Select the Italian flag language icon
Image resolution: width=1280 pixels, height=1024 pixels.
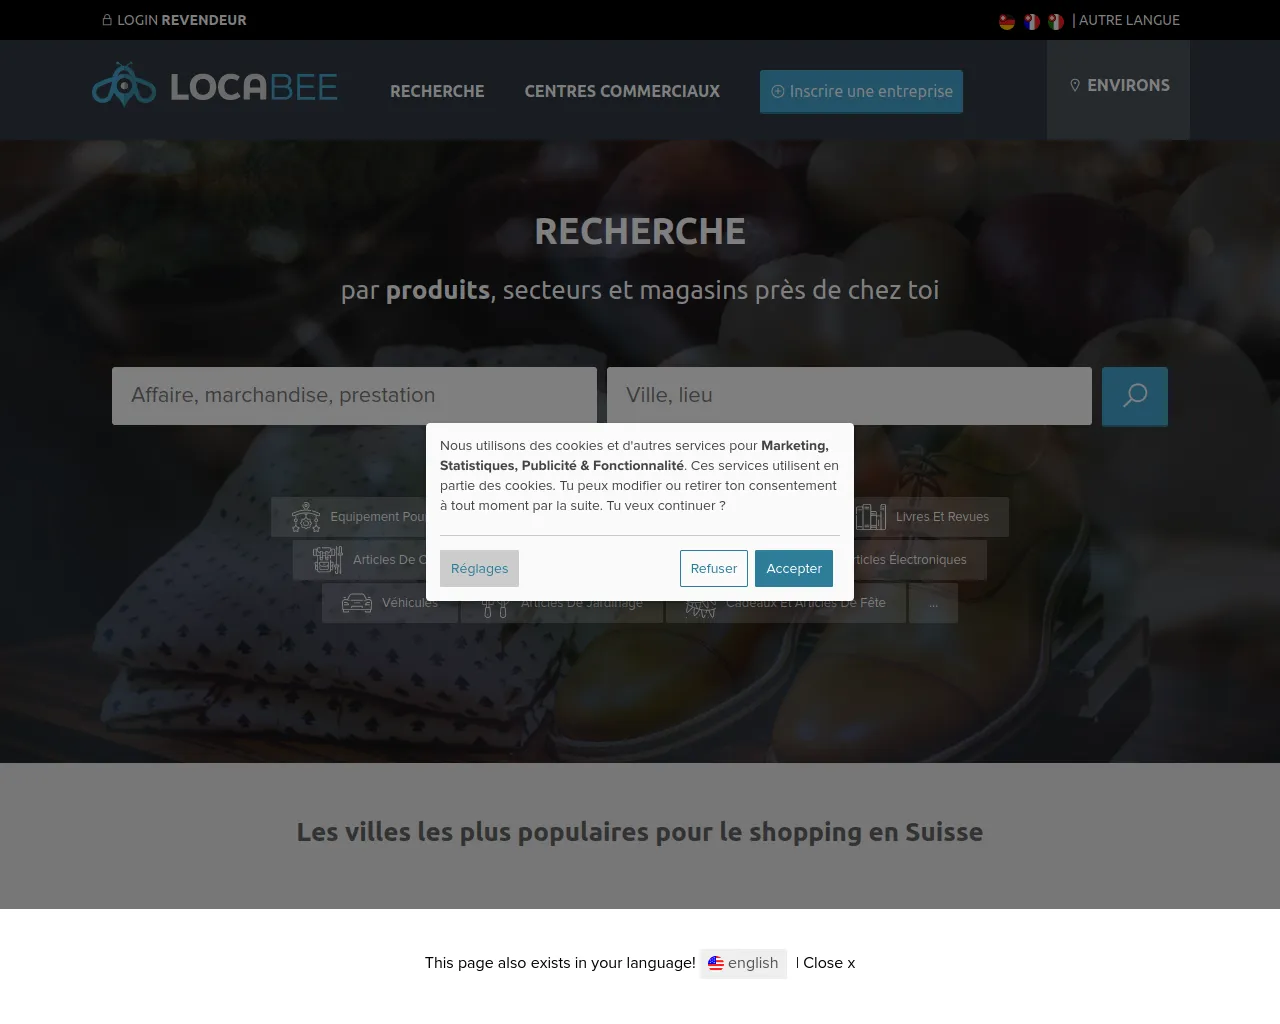click(1056, 21)
